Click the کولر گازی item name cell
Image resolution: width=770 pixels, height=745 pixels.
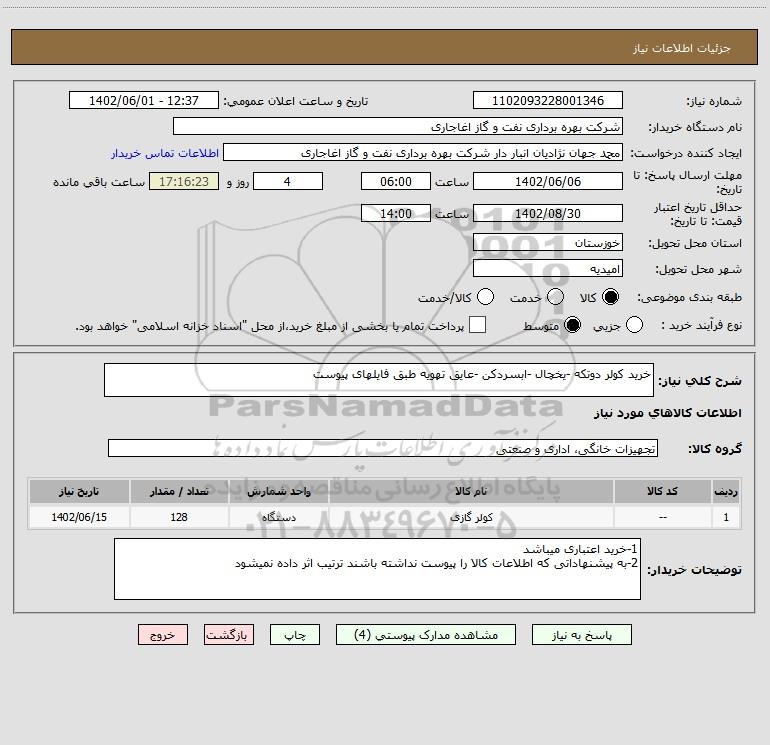coord(471,517)
